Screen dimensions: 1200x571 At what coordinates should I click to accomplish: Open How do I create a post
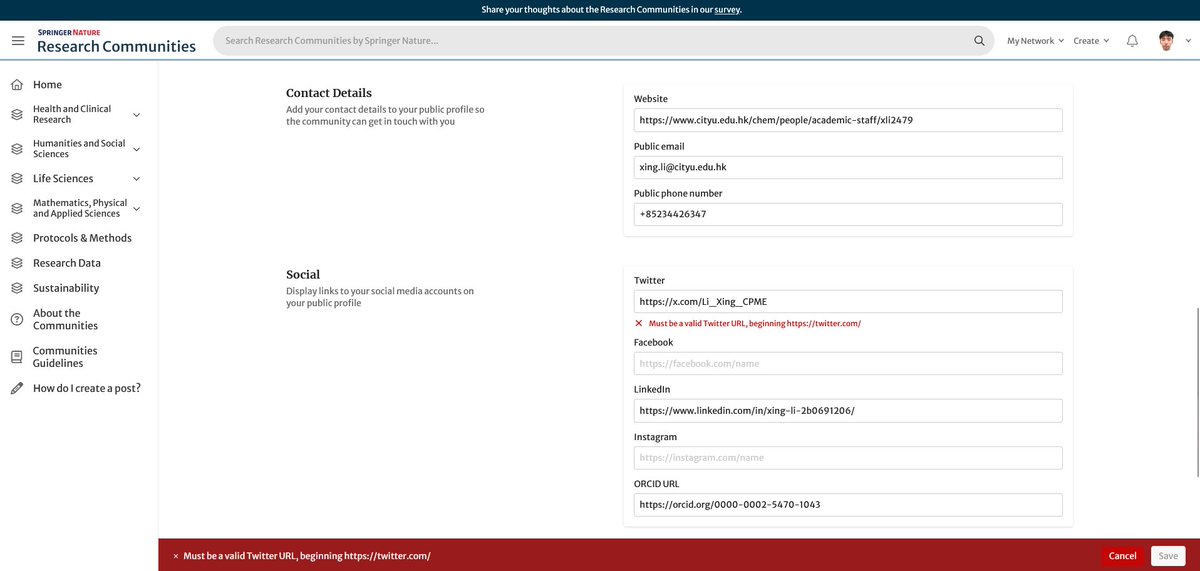point(87,388)
